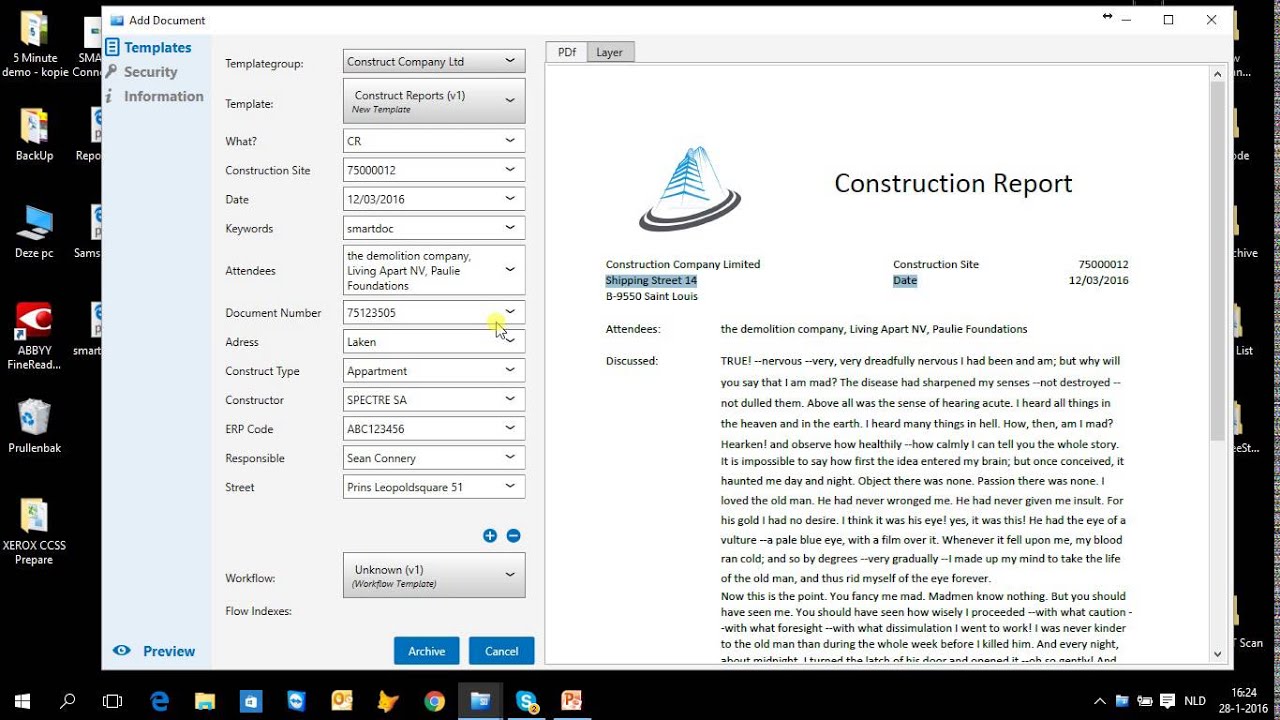Open the Workflow Unknown (v1) dropdown
This screenshot has height=720, width=1280.
[510, 575]
